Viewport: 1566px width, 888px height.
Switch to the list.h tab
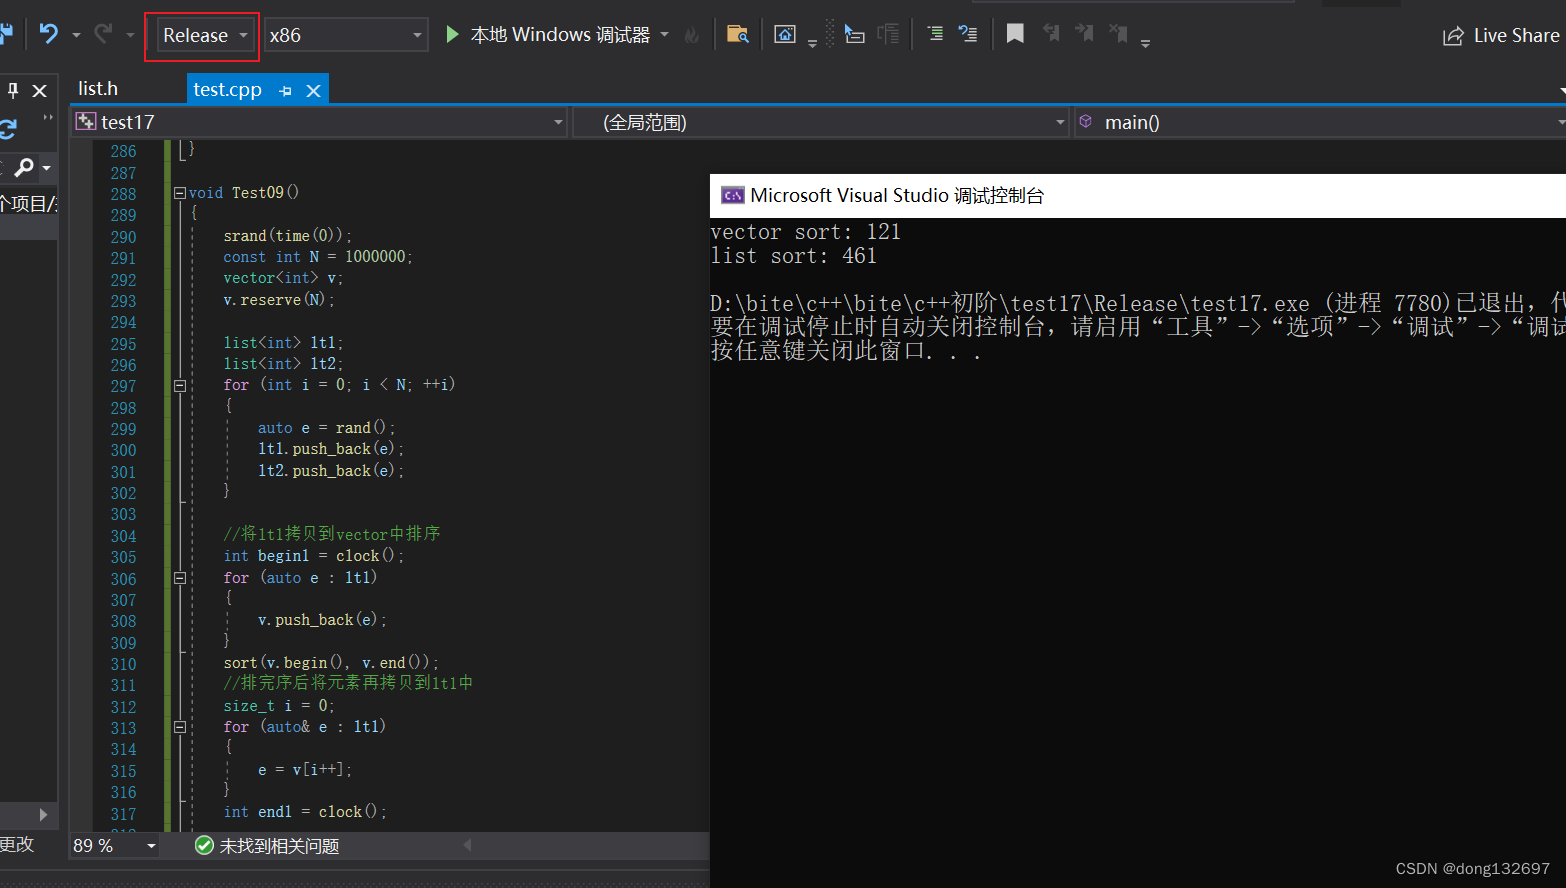98,88
